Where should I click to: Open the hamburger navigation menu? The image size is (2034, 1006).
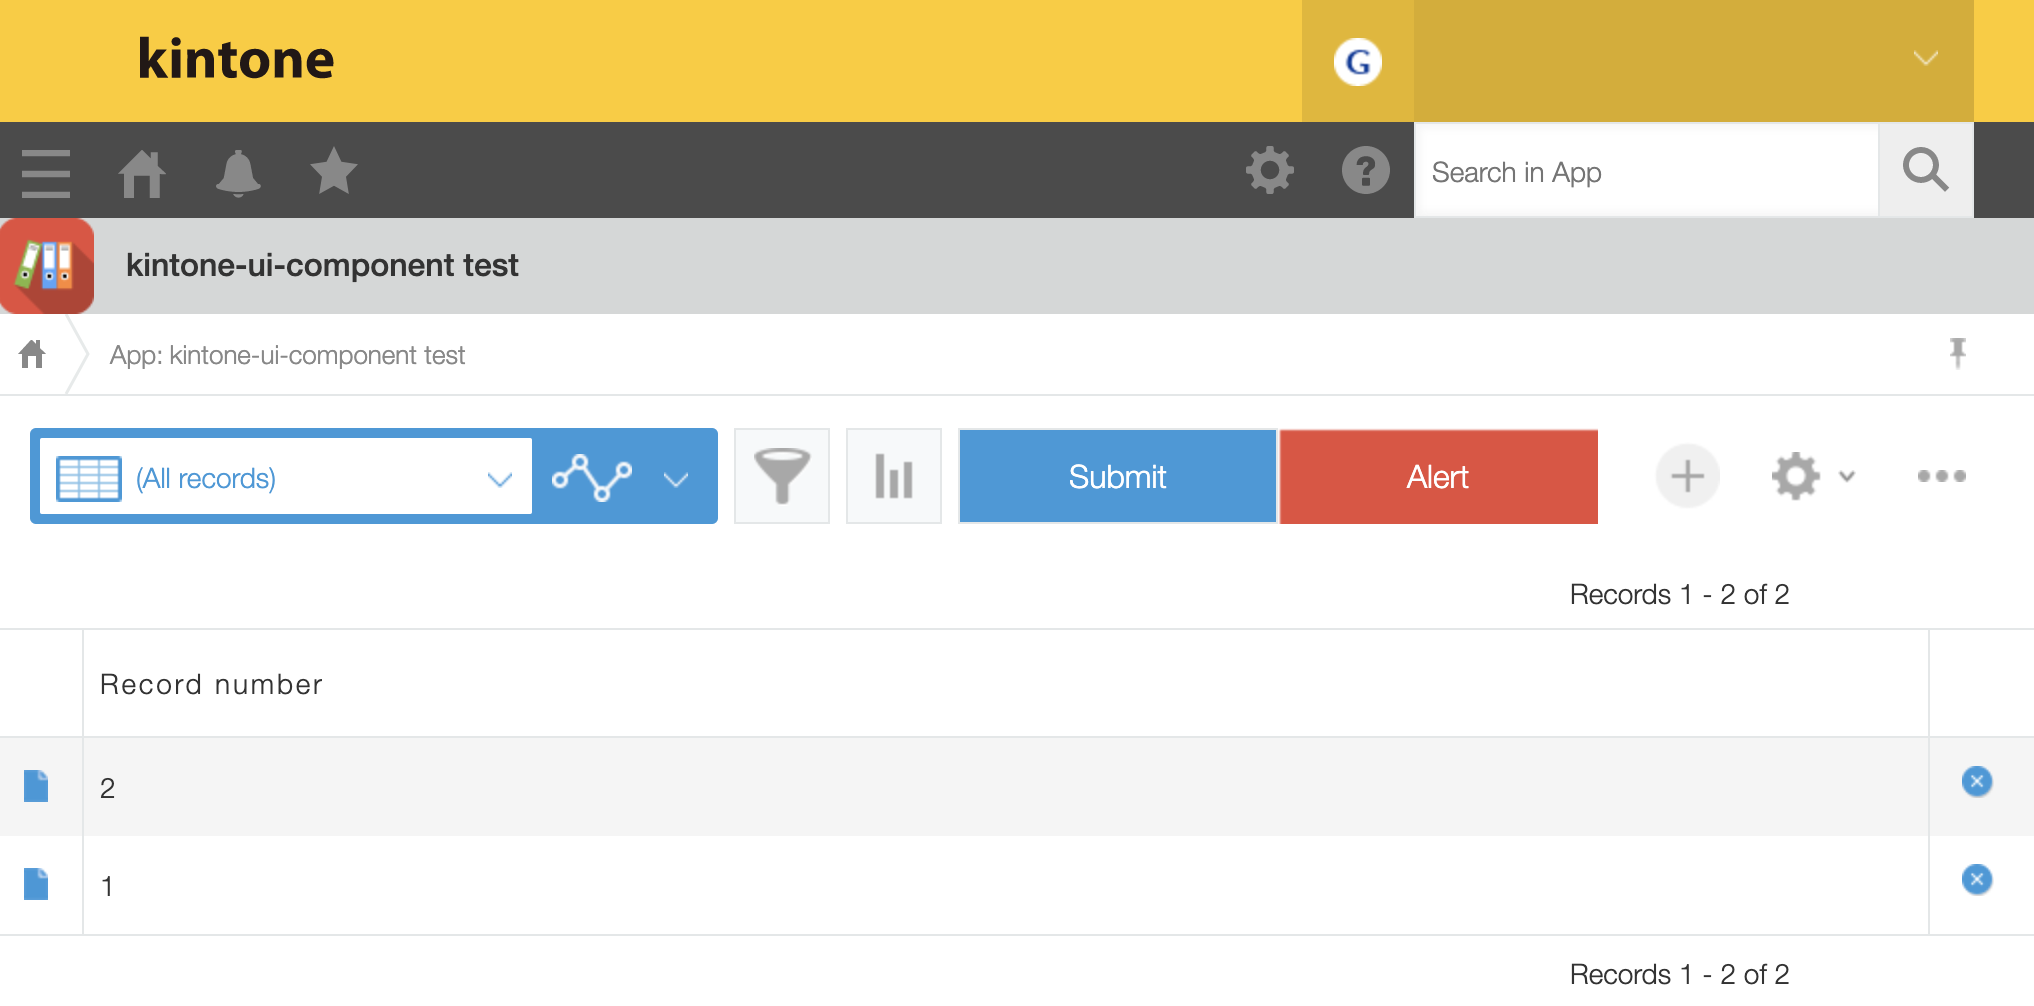point(45,171)
